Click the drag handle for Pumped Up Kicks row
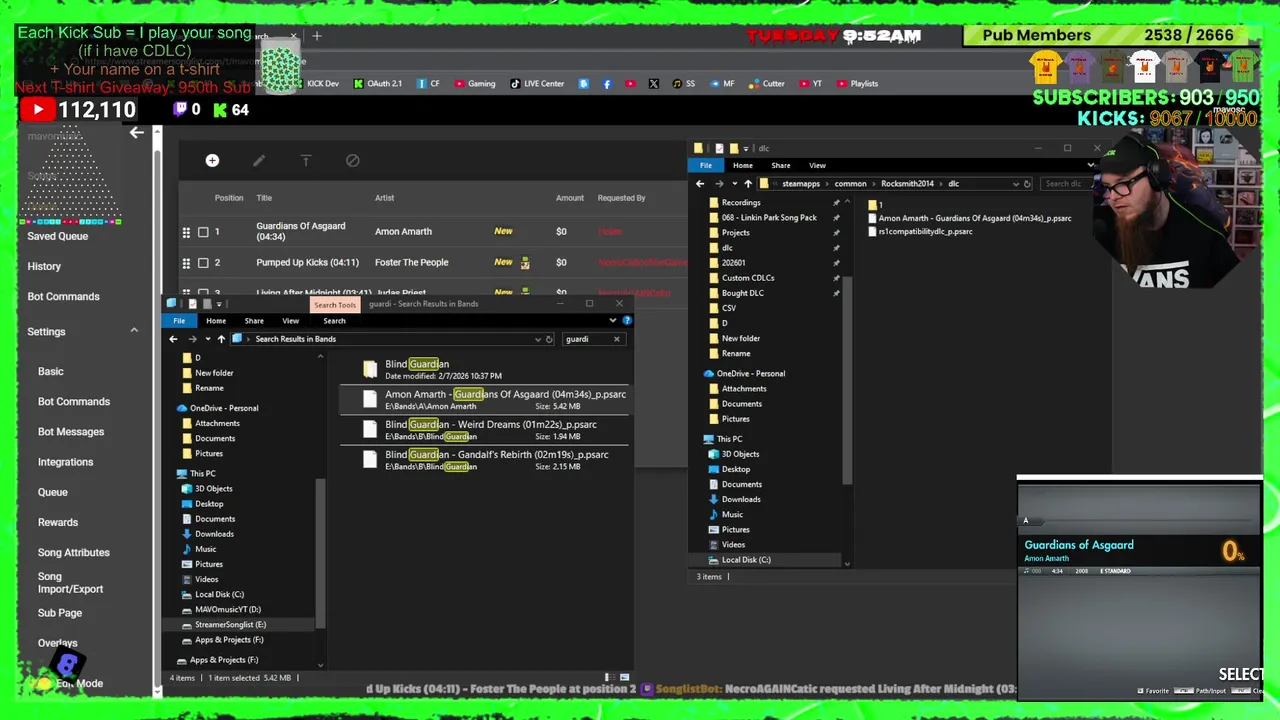1280x720 pixels. click(186, 263)
